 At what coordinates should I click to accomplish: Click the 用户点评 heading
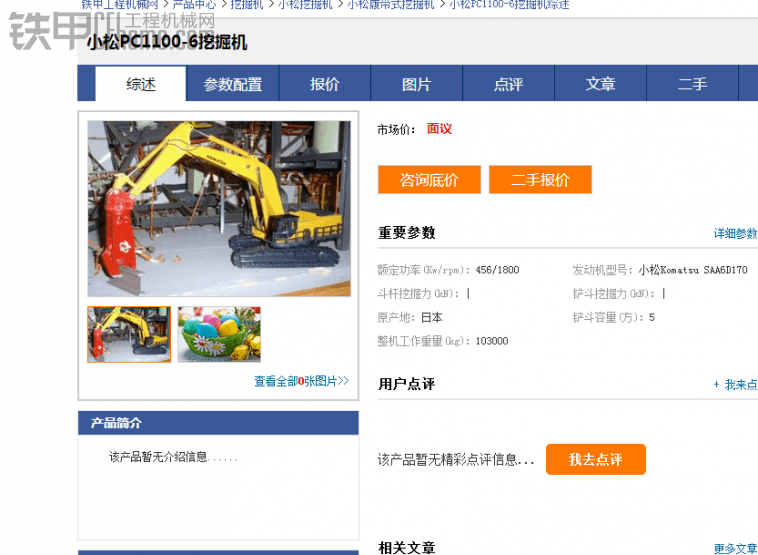pos(407,384)
